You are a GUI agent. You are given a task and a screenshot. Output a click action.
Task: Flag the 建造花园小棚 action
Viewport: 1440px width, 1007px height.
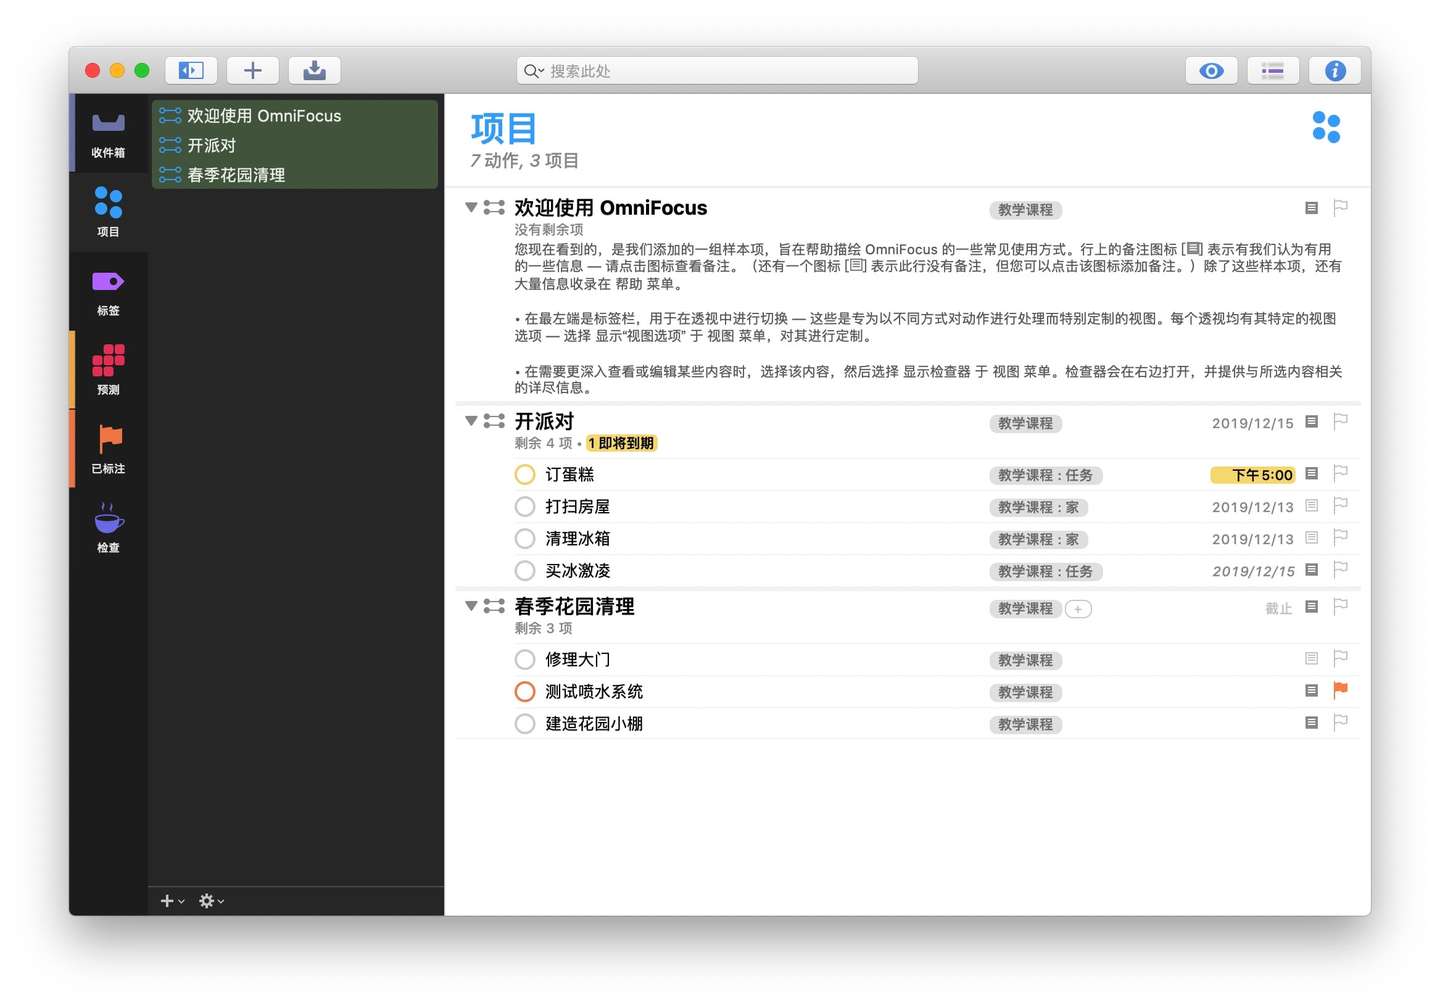pos(1341,723)
